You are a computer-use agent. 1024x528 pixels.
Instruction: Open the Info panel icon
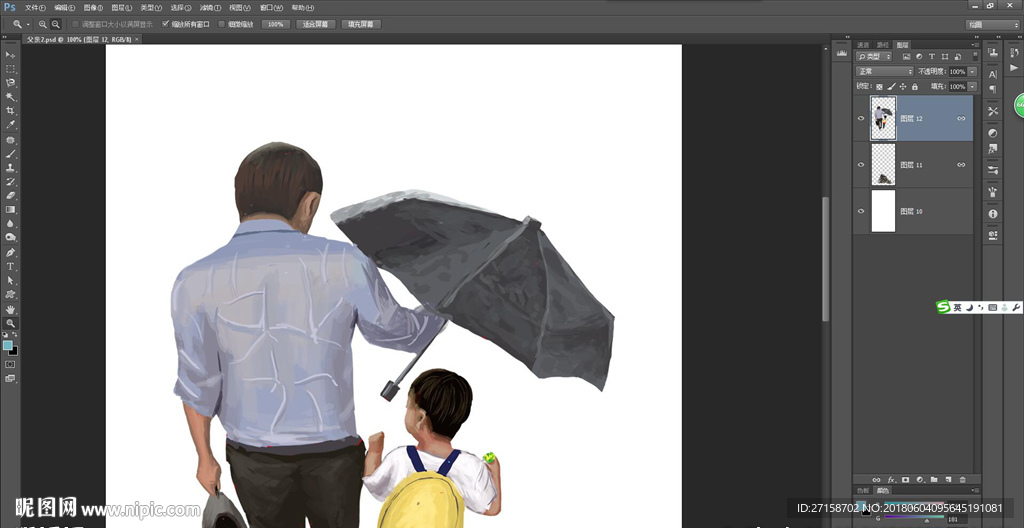click(993, 214)
